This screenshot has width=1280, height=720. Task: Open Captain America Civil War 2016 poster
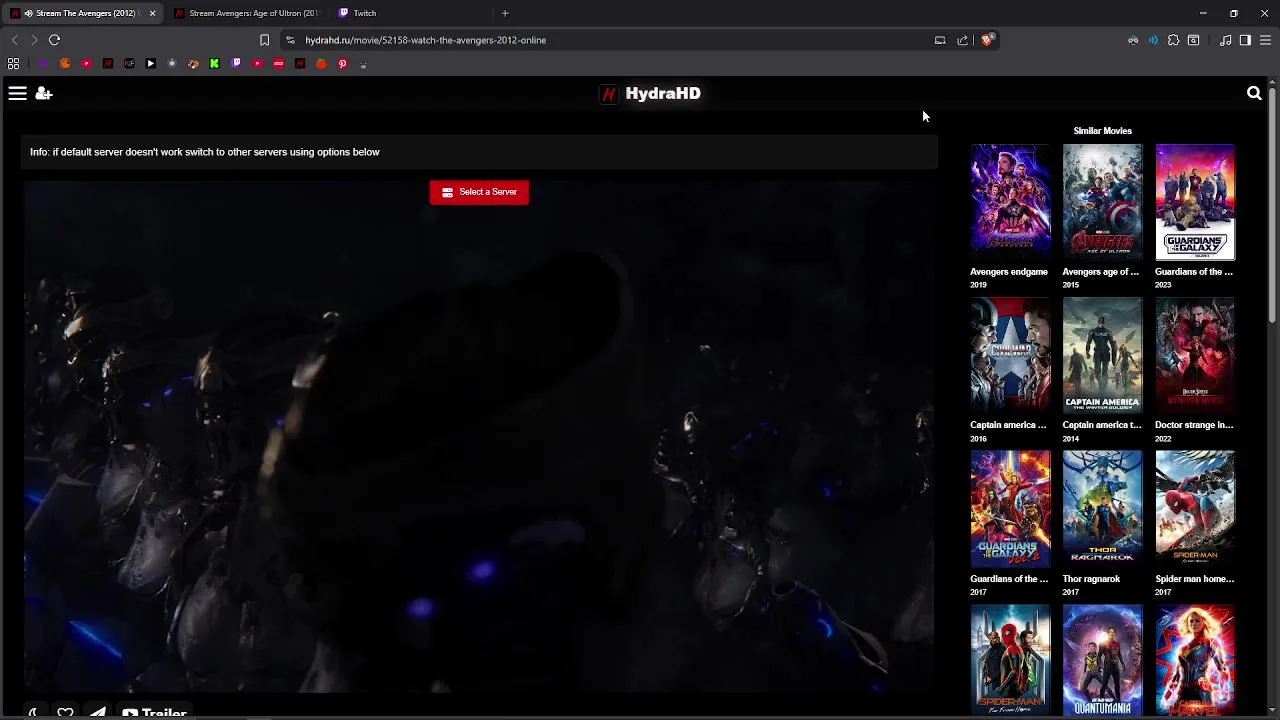[x=1010, y=356]
